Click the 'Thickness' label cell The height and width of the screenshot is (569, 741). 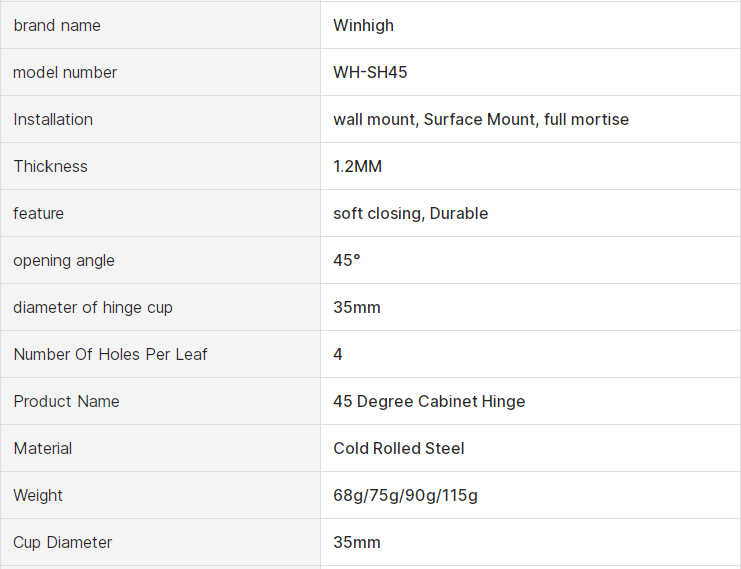click(50, 167)
